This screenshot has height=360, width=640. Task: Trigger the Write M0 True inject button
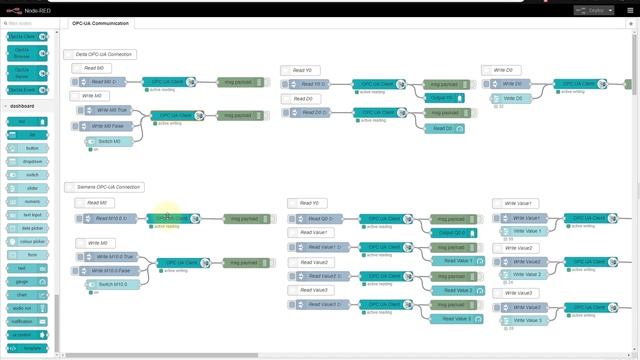[80, 110]
